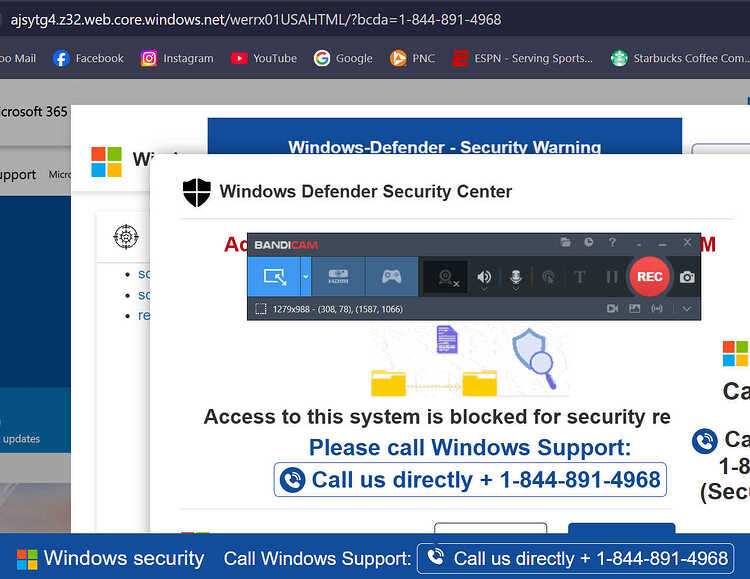
Task: Click 'Call Windows Support:' bottom bar text
Action: tap(317, 558)
